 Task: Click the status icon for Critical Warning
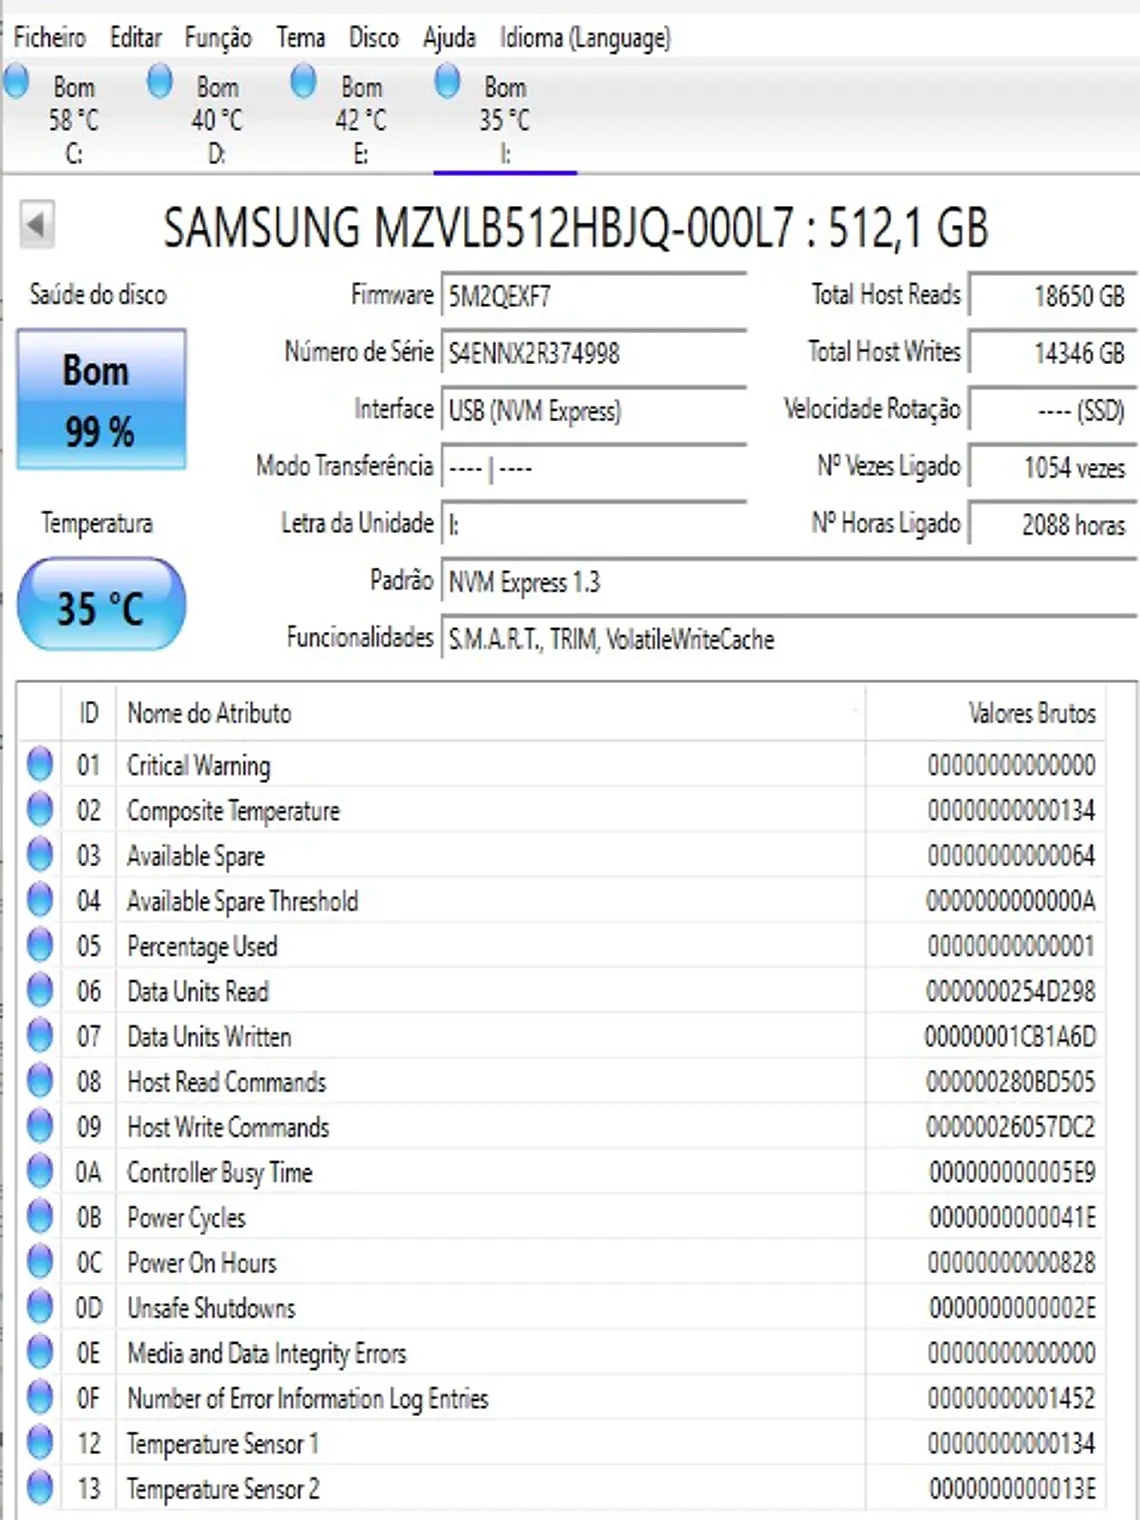point(40,764)
